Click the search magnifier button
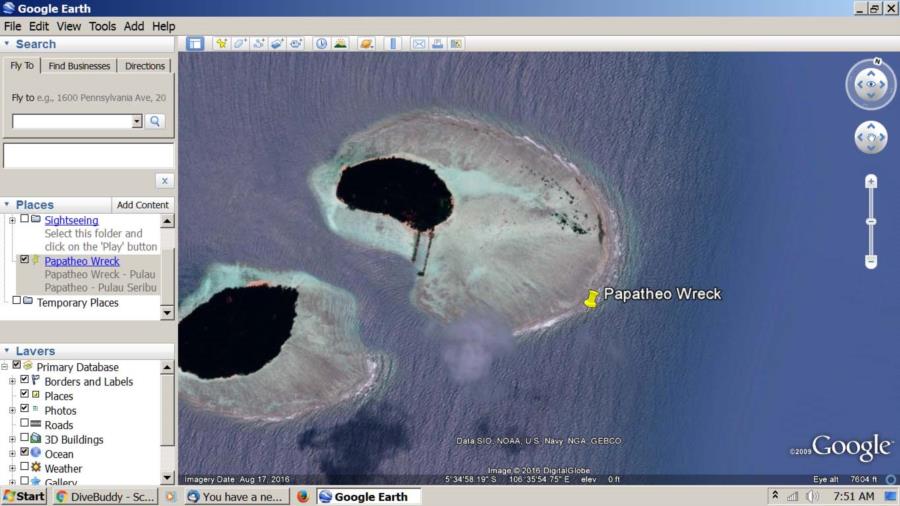The image size is (900, 506). click(154, 121)
